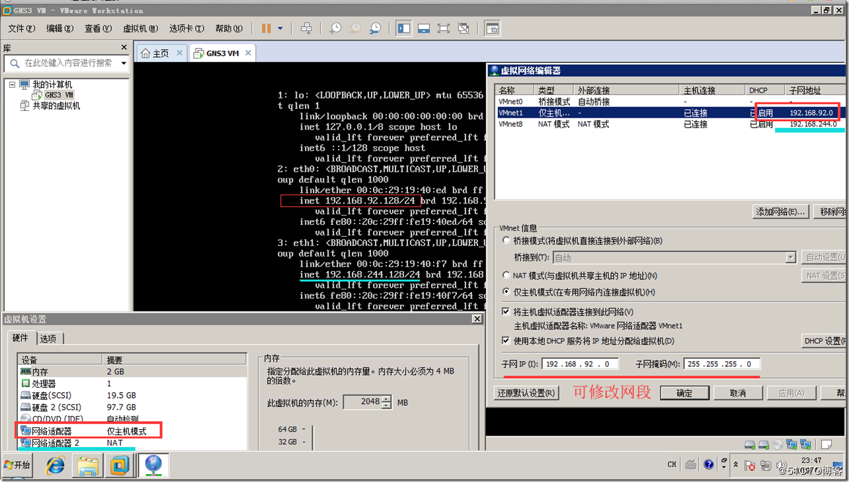849x482 pixels.
Task: Choose the 仅主机模式 radio button
Action: (506, 292)
